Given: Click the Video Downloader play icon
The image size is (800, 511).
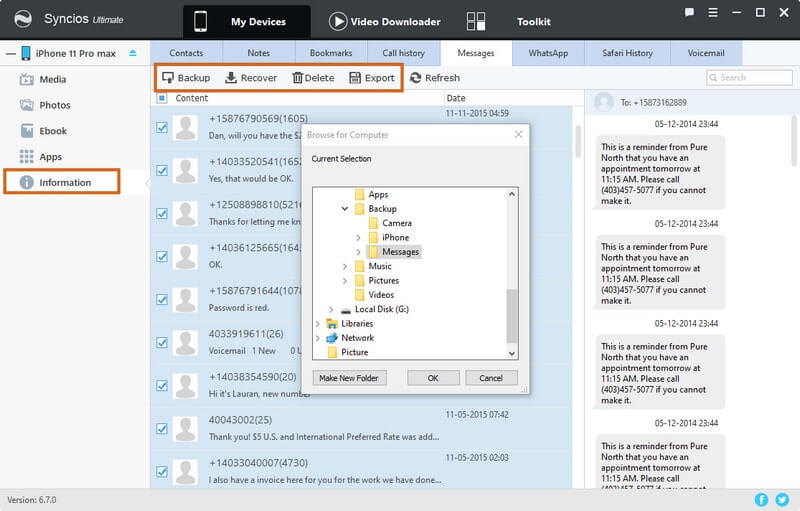Looking at the screenshot, I should [x=338, y=21].
